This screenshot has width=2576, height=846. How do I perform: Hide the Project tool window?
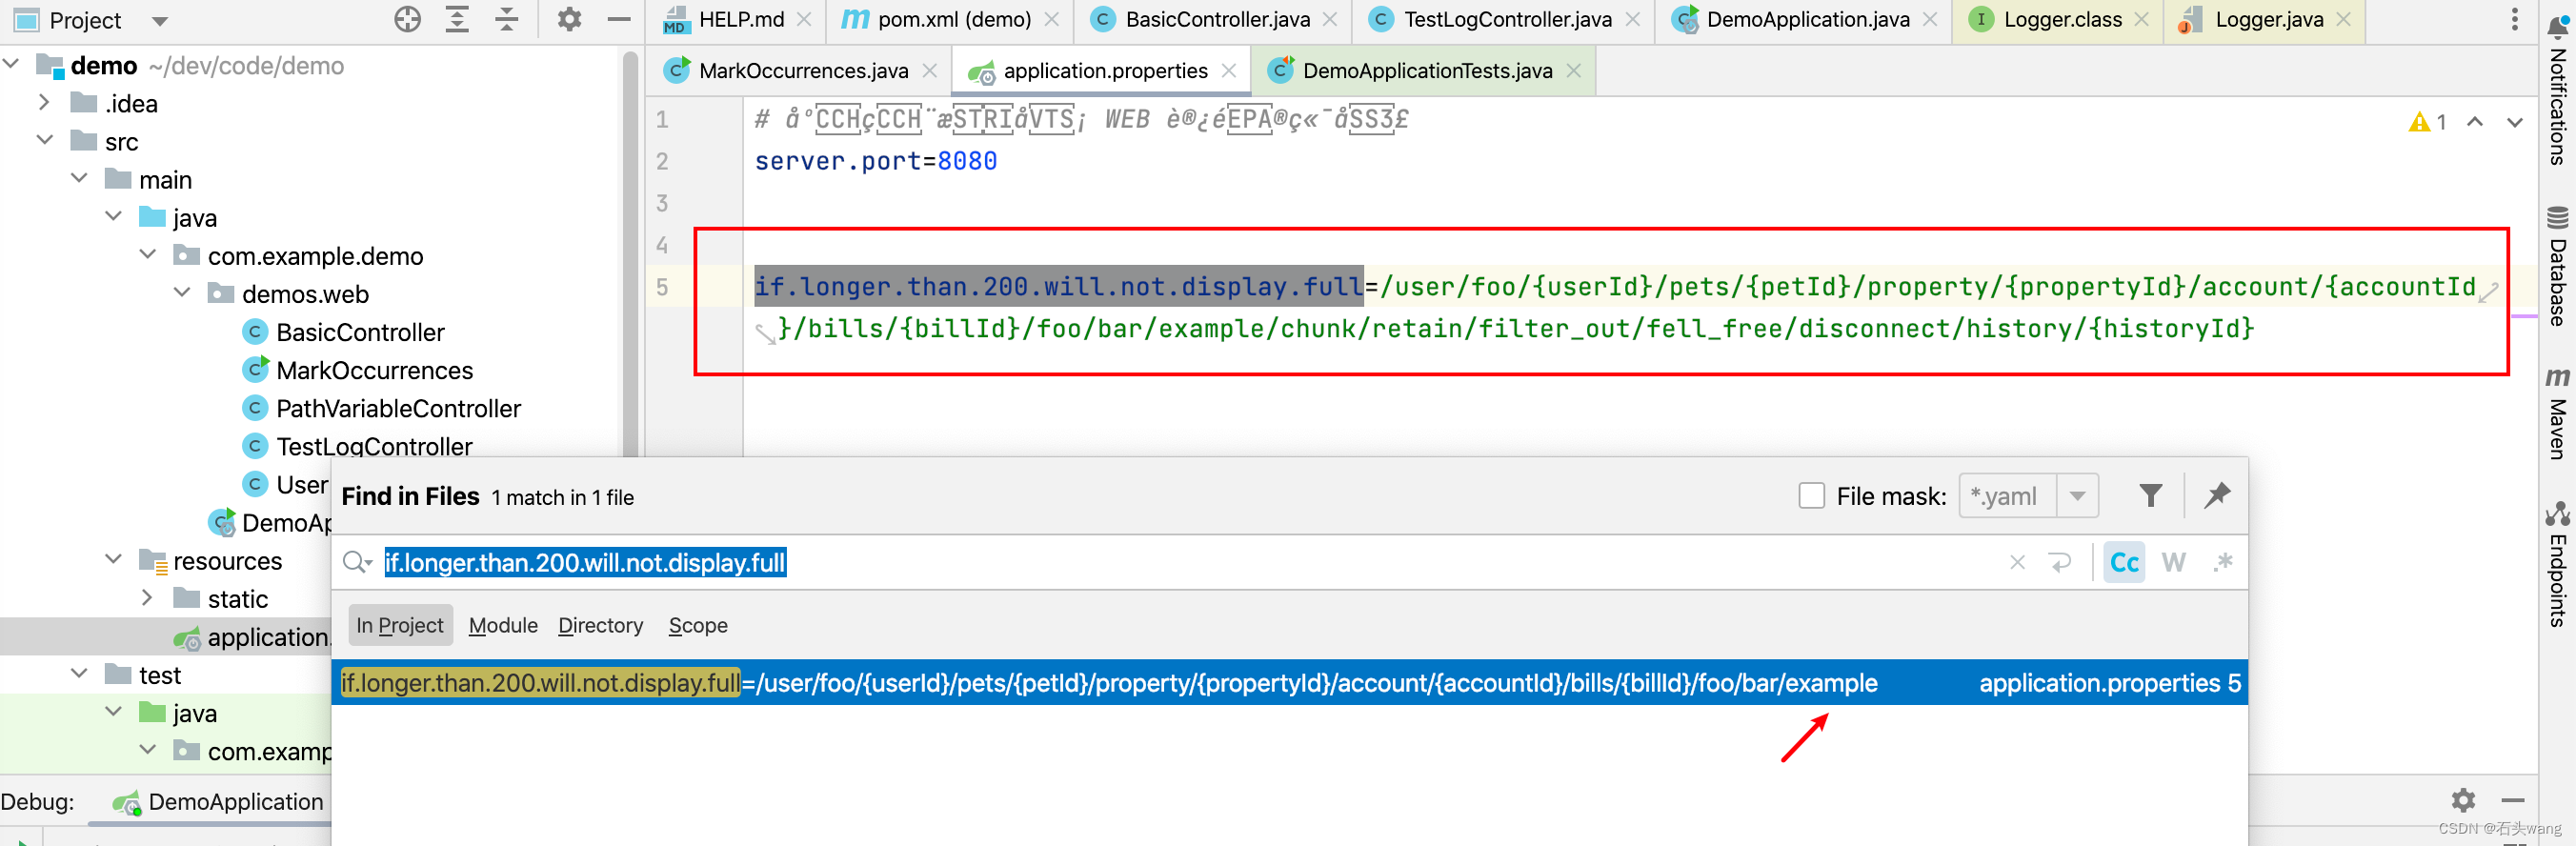point(619,19)
